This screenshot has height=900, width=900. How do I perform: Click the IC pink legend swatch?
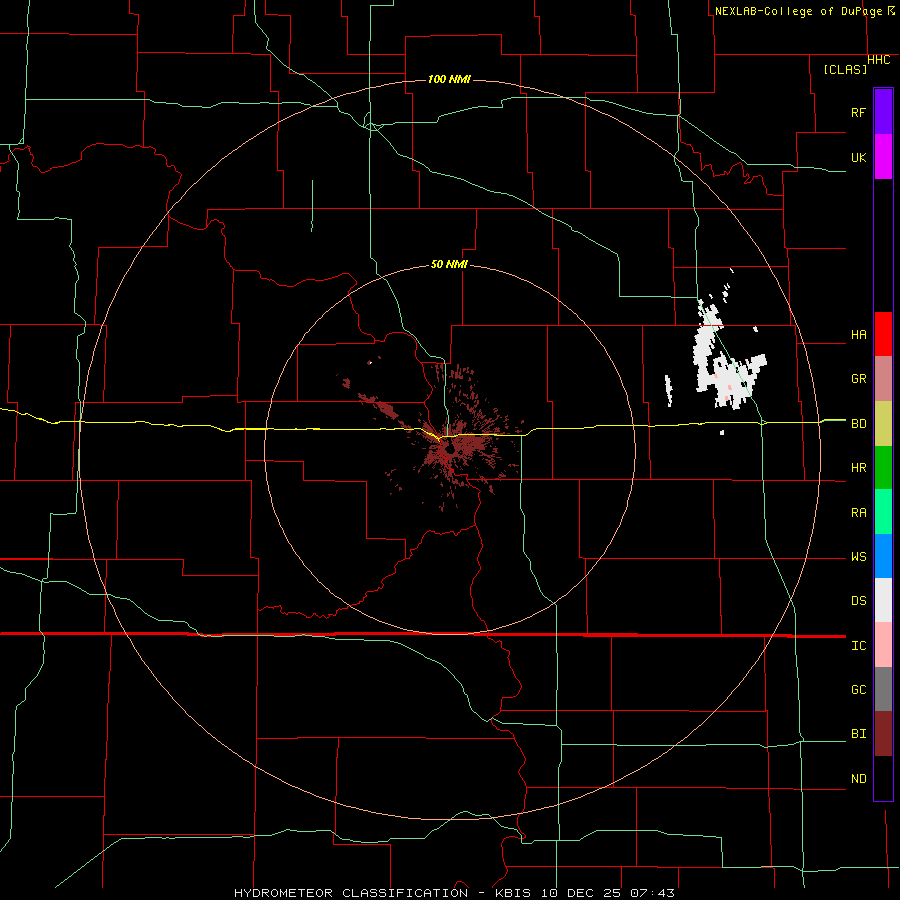click(x=883, y=645)
